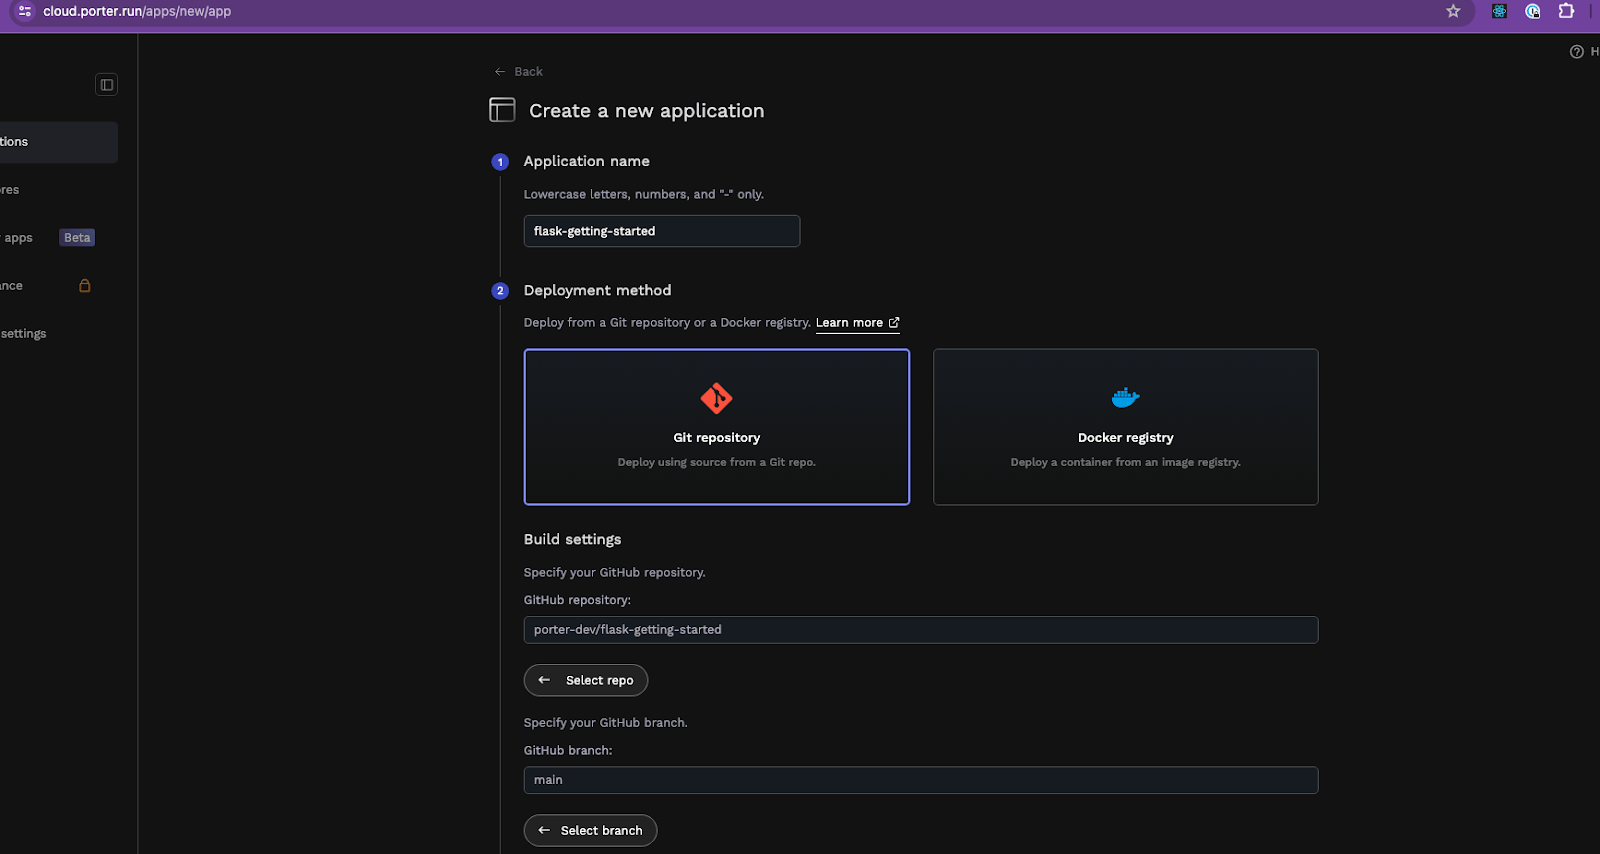Image resolution: width=1600 pixels, height=854 pixels.
Task: Click the help question mark icon
Action: pos(1577,52)
